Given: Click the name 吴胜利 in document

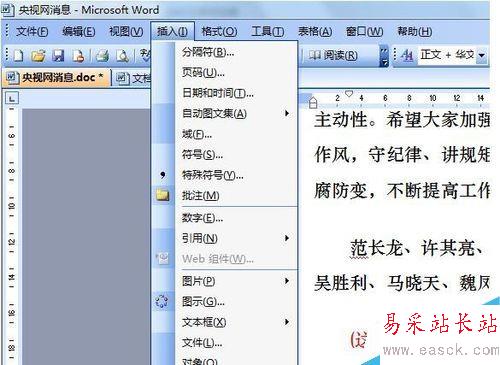Looking at the screenshot, I should point(340,283).
